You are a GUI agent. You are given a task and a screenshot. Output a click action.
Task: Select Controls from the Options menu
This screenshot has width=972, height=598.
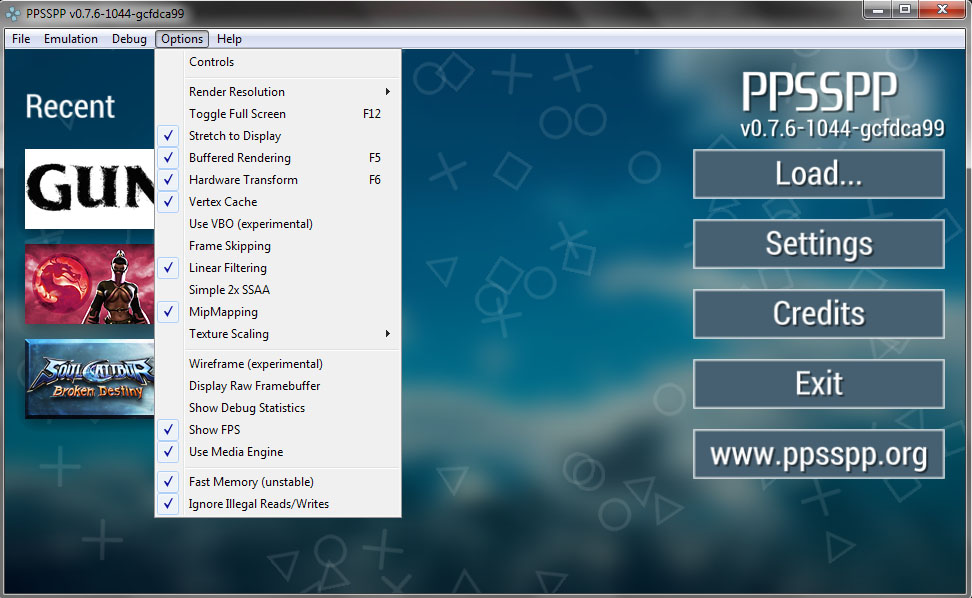[212, 62]
